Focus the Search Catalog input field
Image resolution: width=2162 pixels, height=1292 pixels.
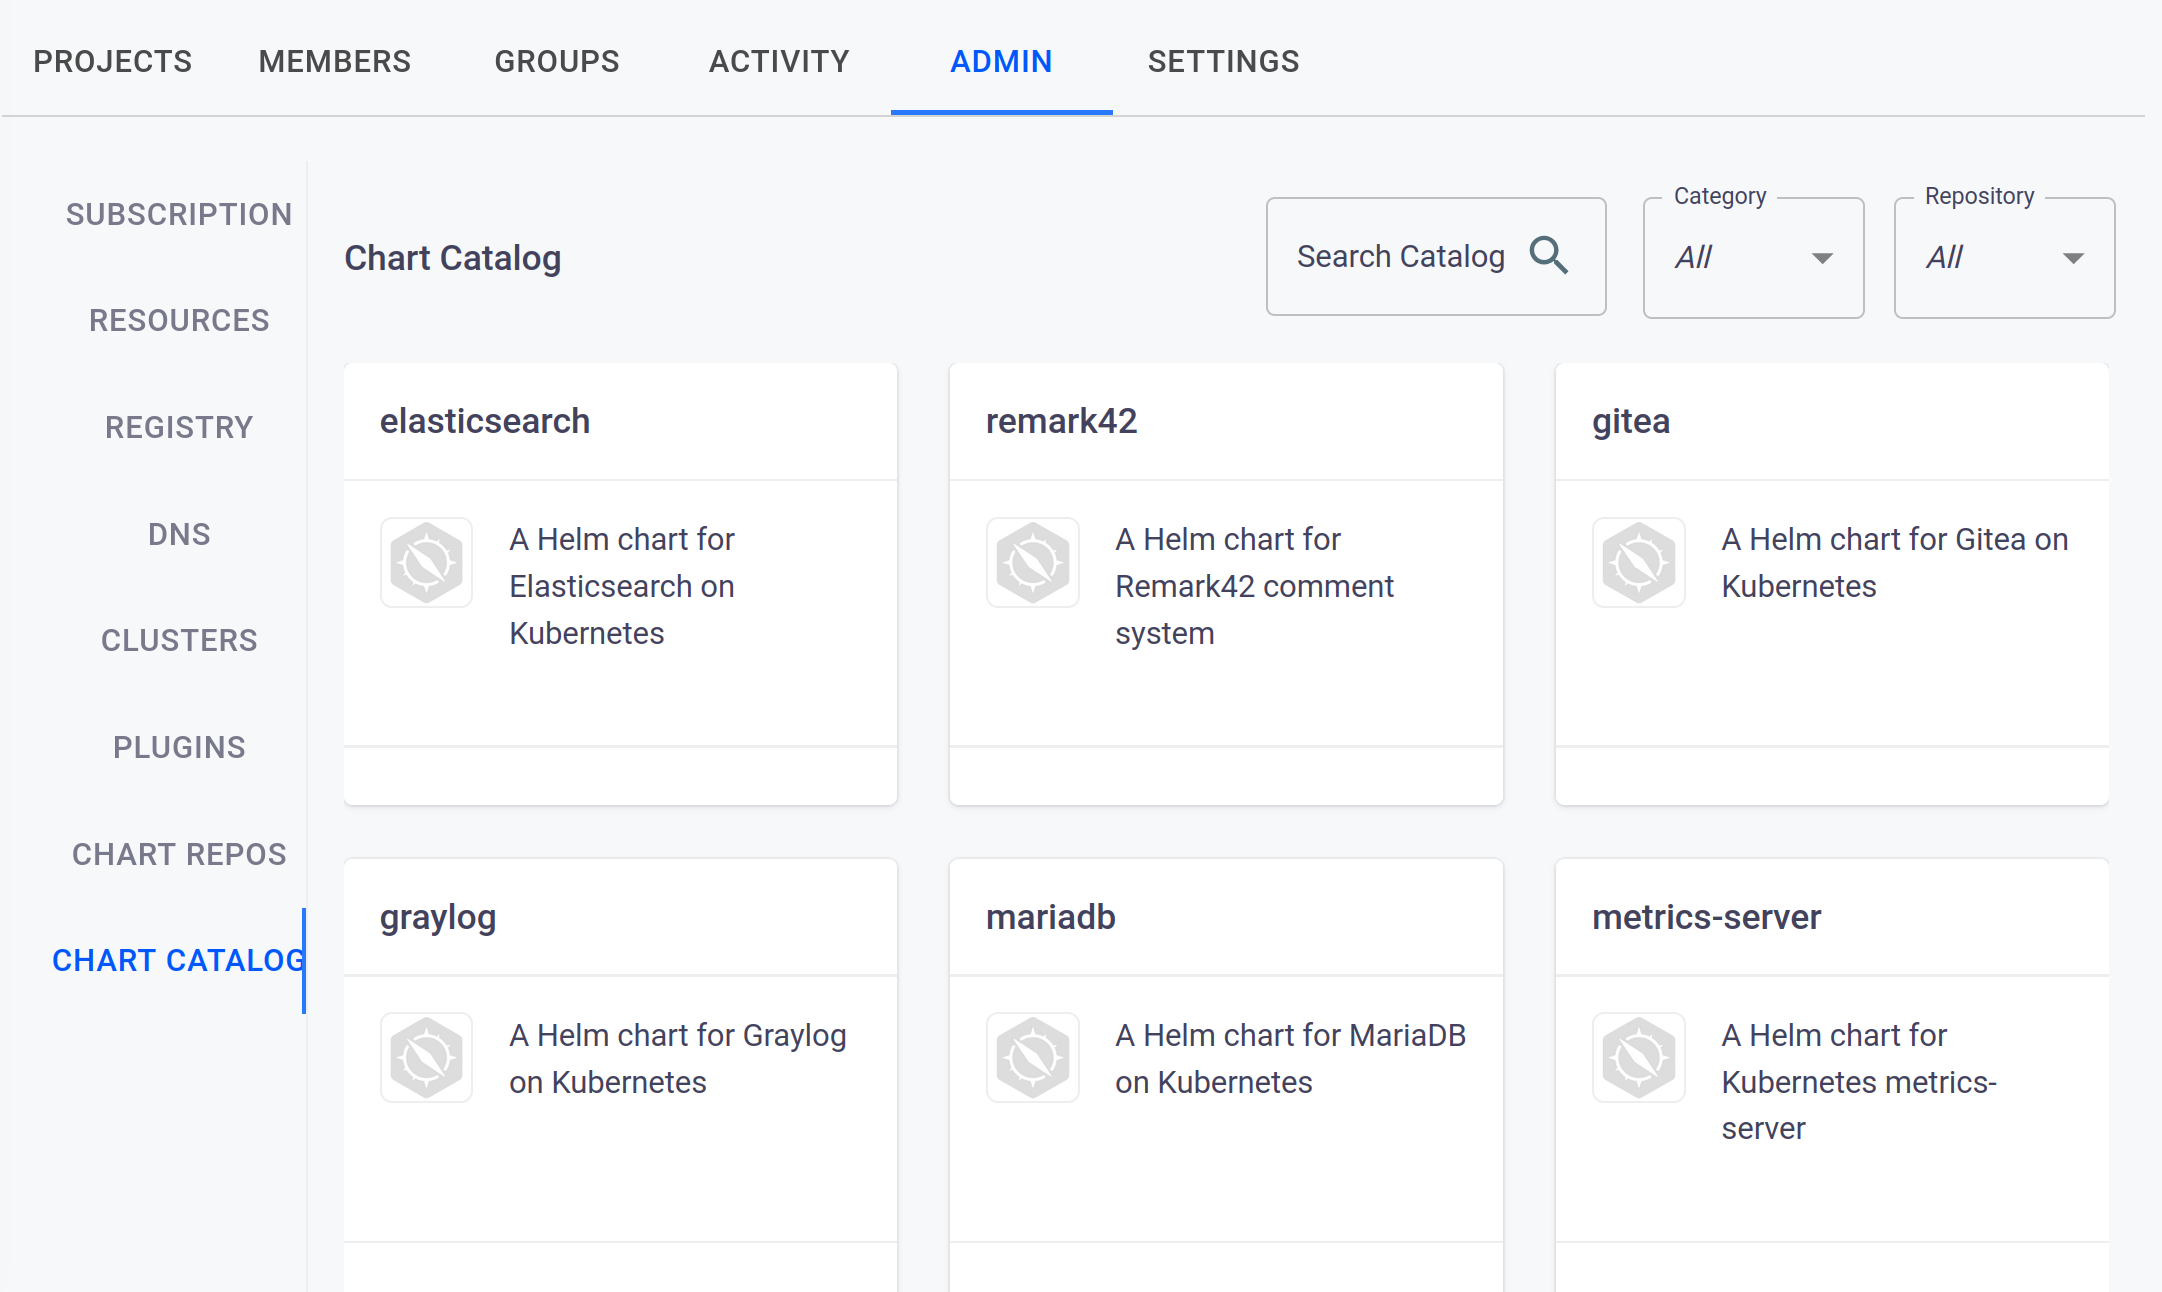[x=1436, y=257]
